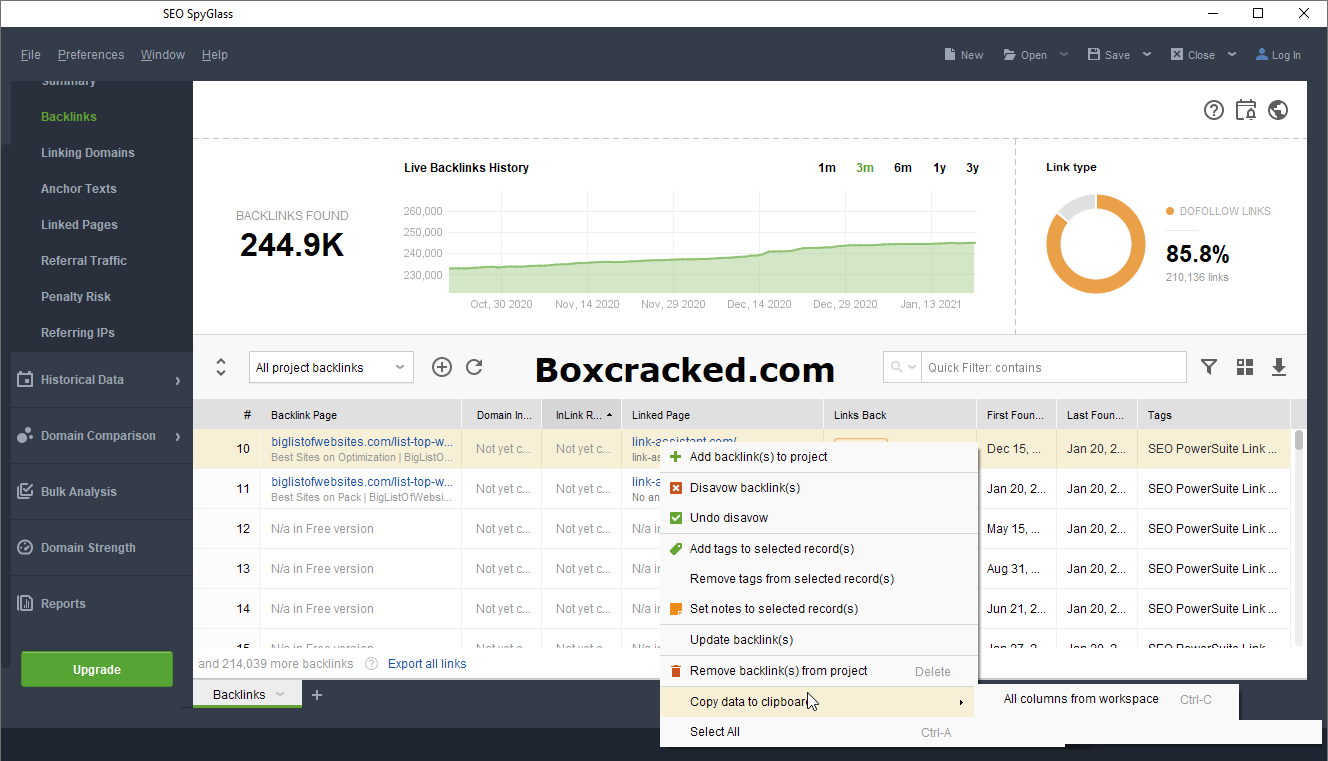Open the File menu
The image size is (1328, 761).
point(31,55)
